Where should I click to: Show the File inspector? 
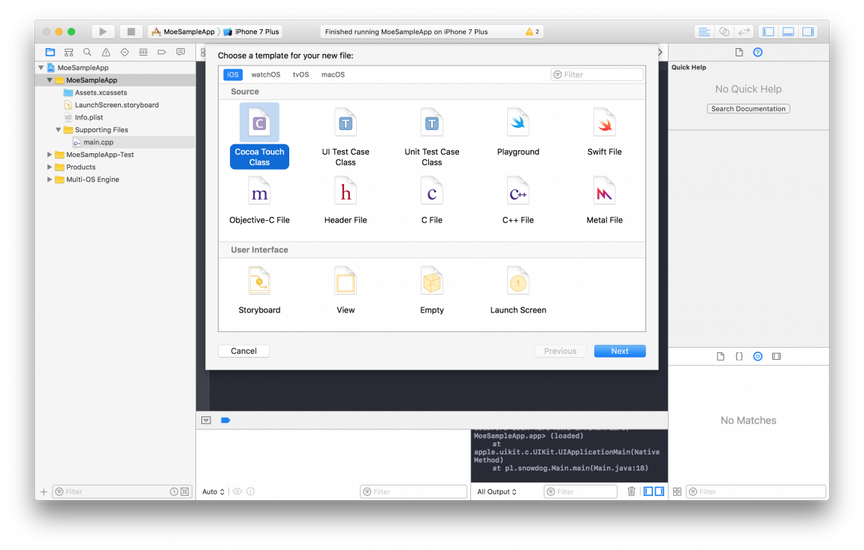(x=739, y=52)
